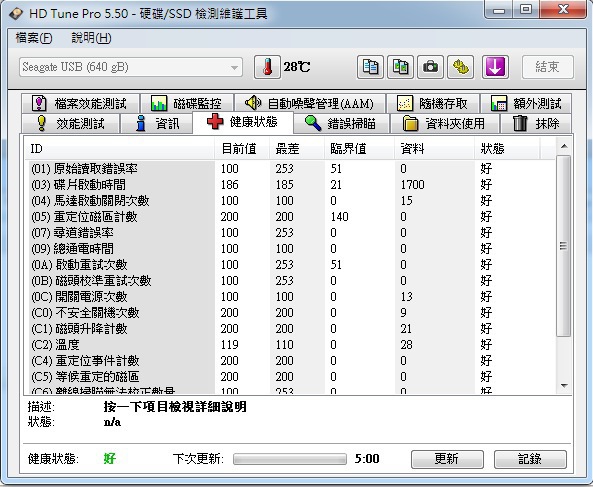Click the 28℃ temperature reading
Image resolution: width=593 pixels, height=487 pixels.
coord(297,67)
